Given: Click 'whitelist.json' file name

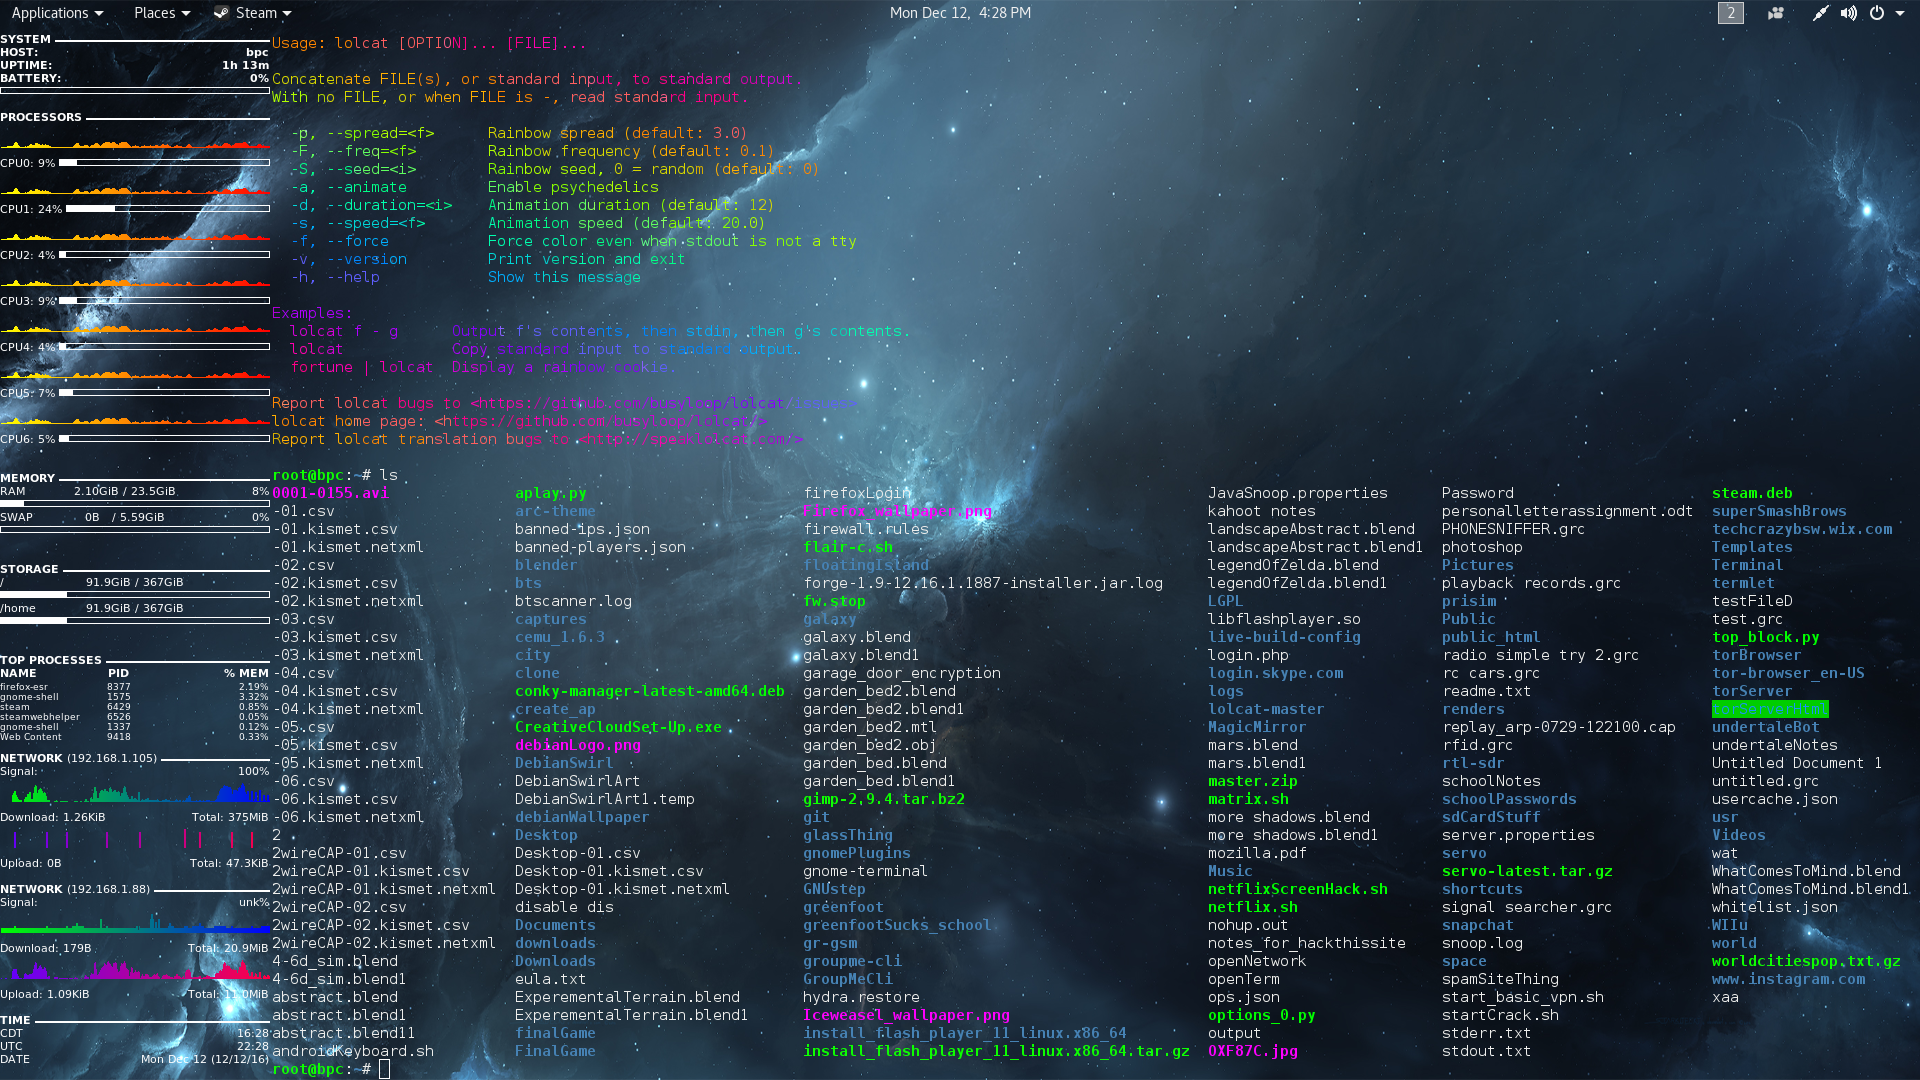Looking at the screenshot, I should (x=1775, y=907).
